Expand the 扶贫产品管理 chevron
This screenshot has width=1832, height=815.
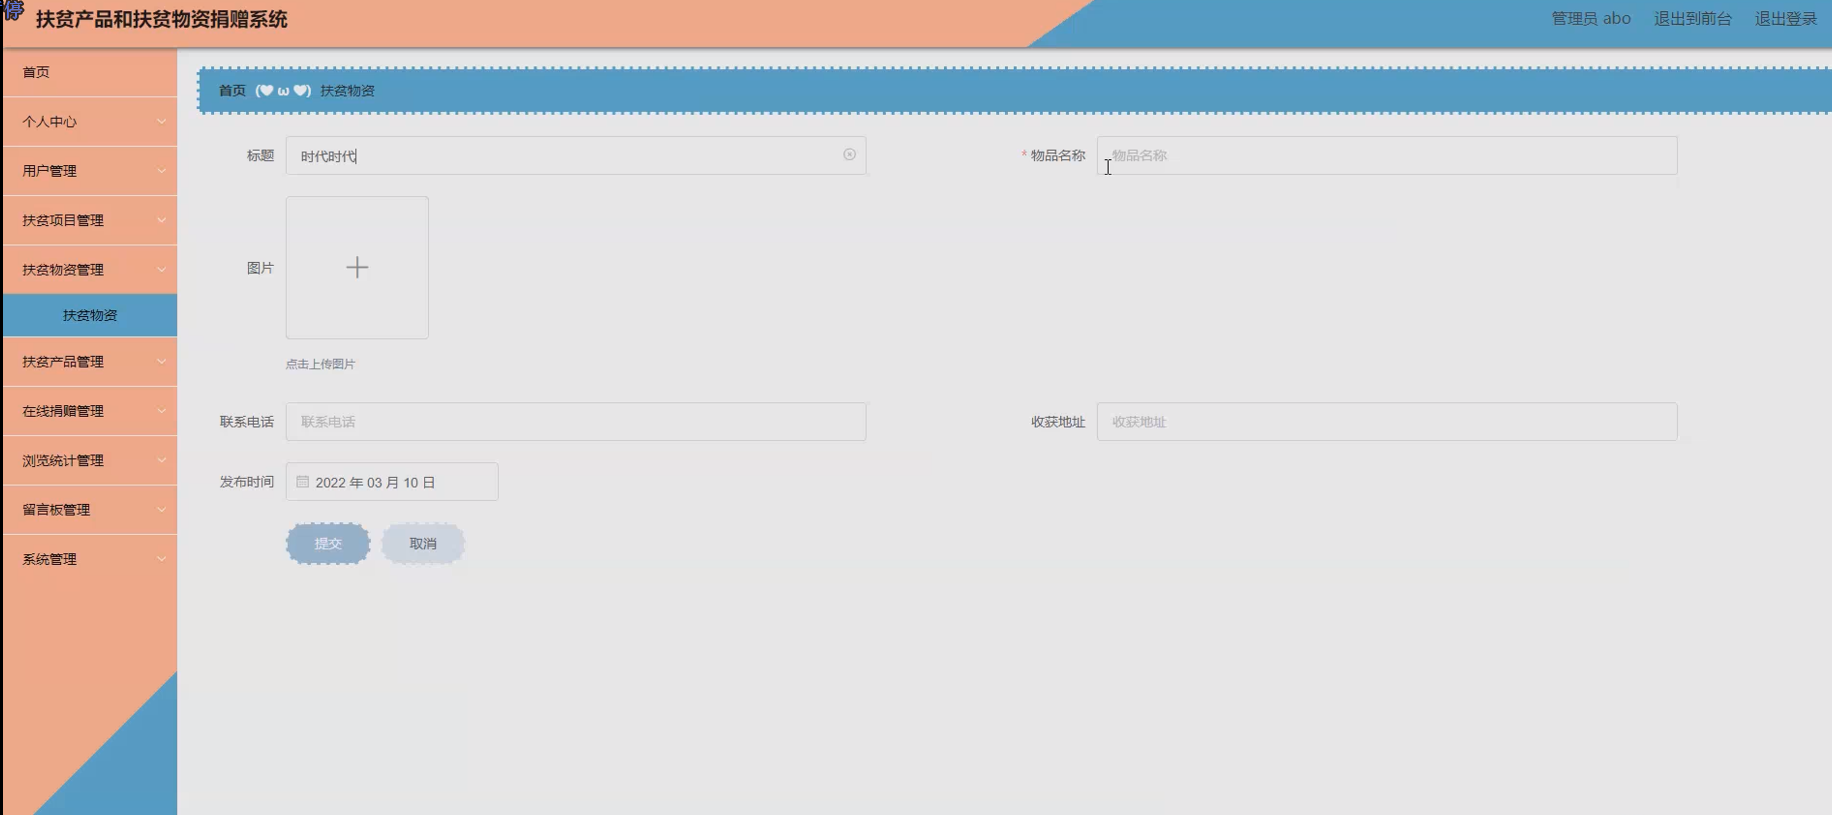[161, 362]
